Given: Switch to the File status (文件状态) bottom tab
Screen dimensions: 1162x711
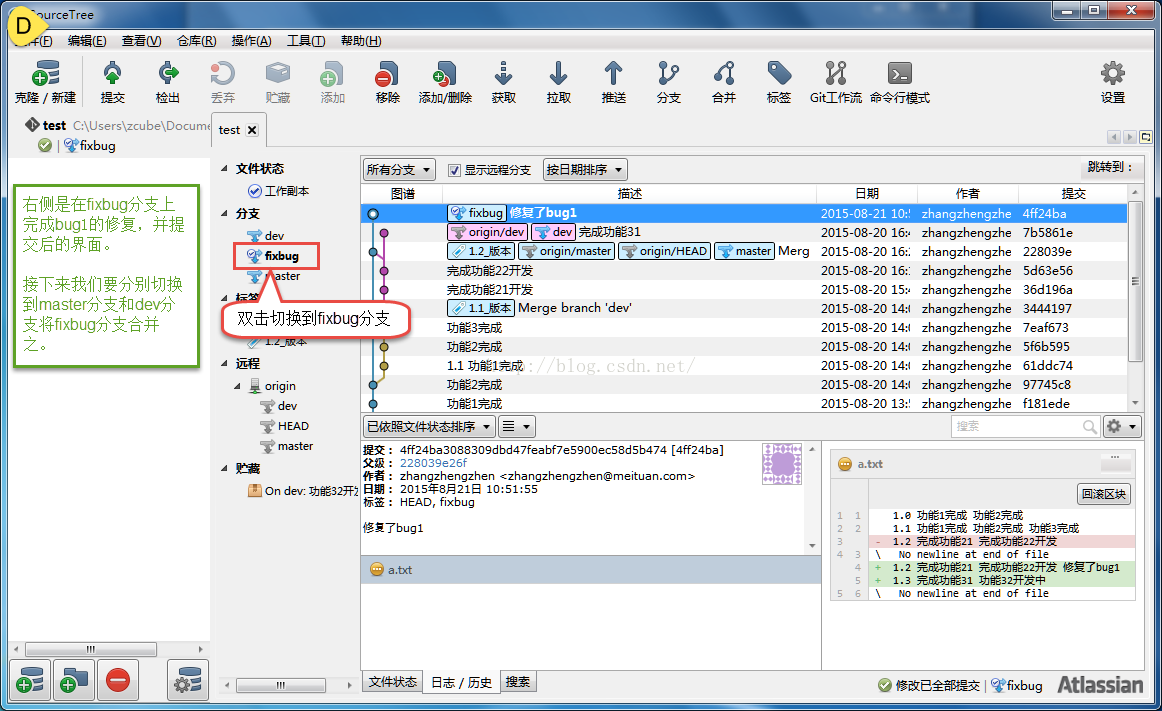Looking at the screenshot, I should (x=393, y=682).
